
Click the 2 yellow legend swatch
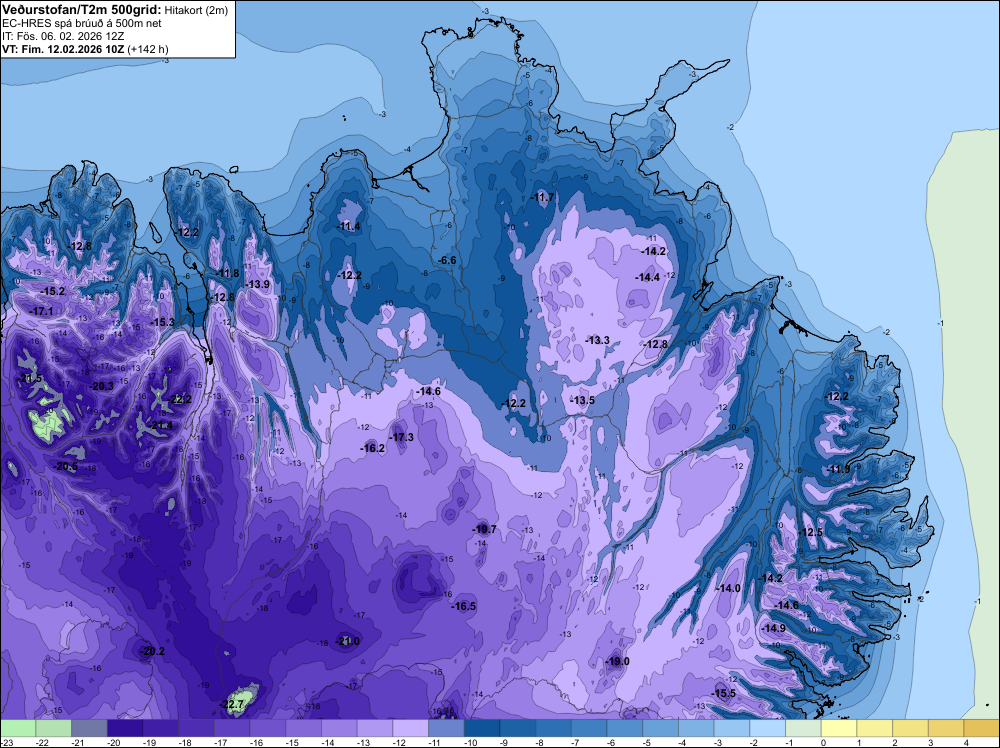(911, 728)
